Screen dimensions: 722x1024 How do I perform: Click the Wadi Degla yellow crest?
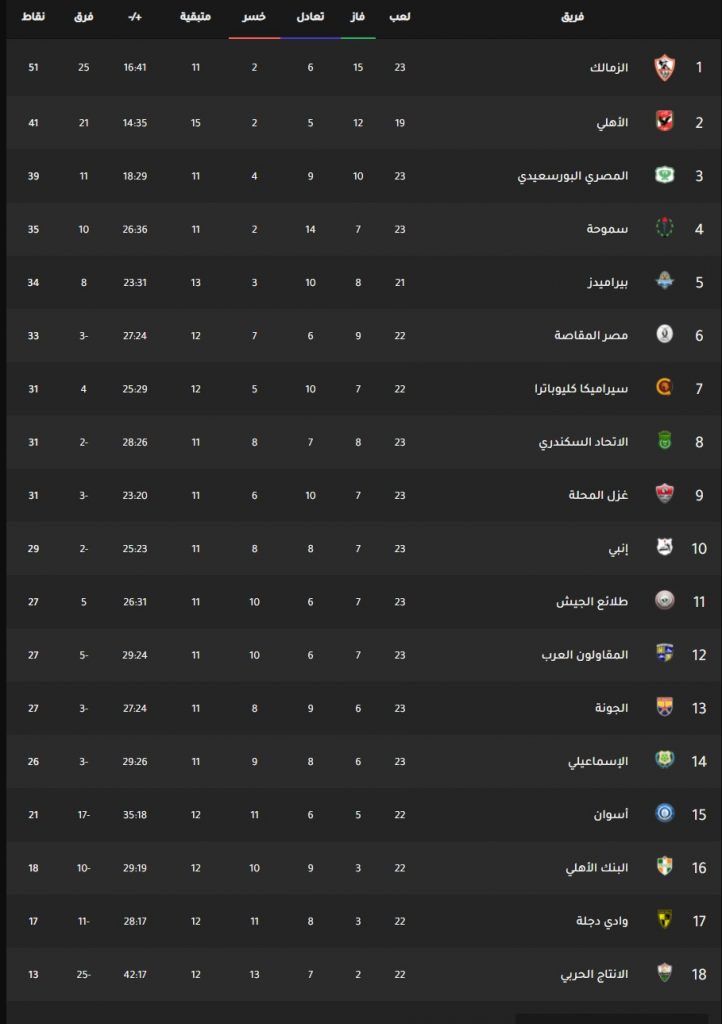[665, 920]
